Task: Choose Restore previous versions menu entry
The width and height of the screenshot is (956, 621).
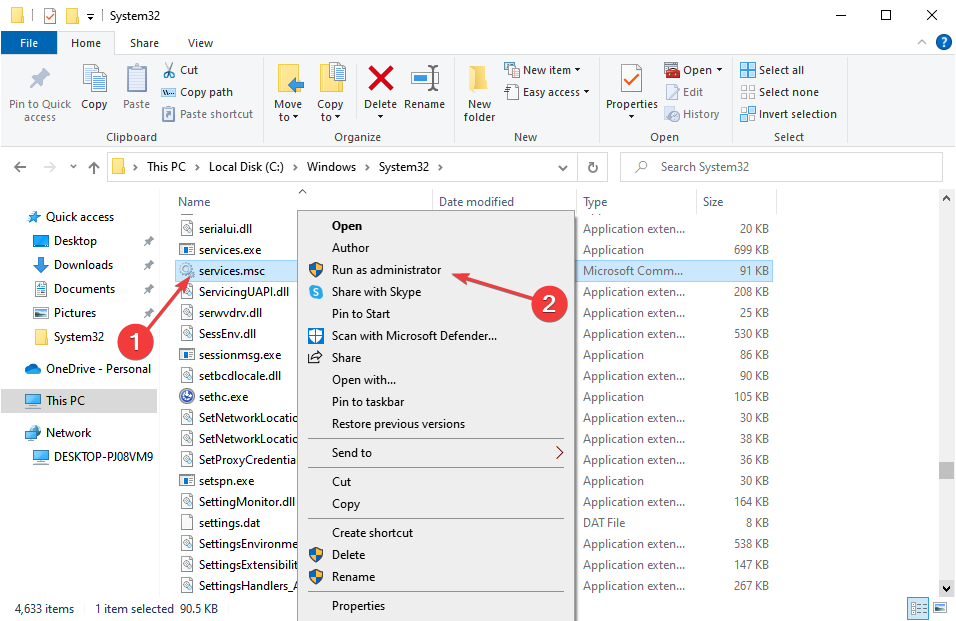Action: tap(398, 424)
